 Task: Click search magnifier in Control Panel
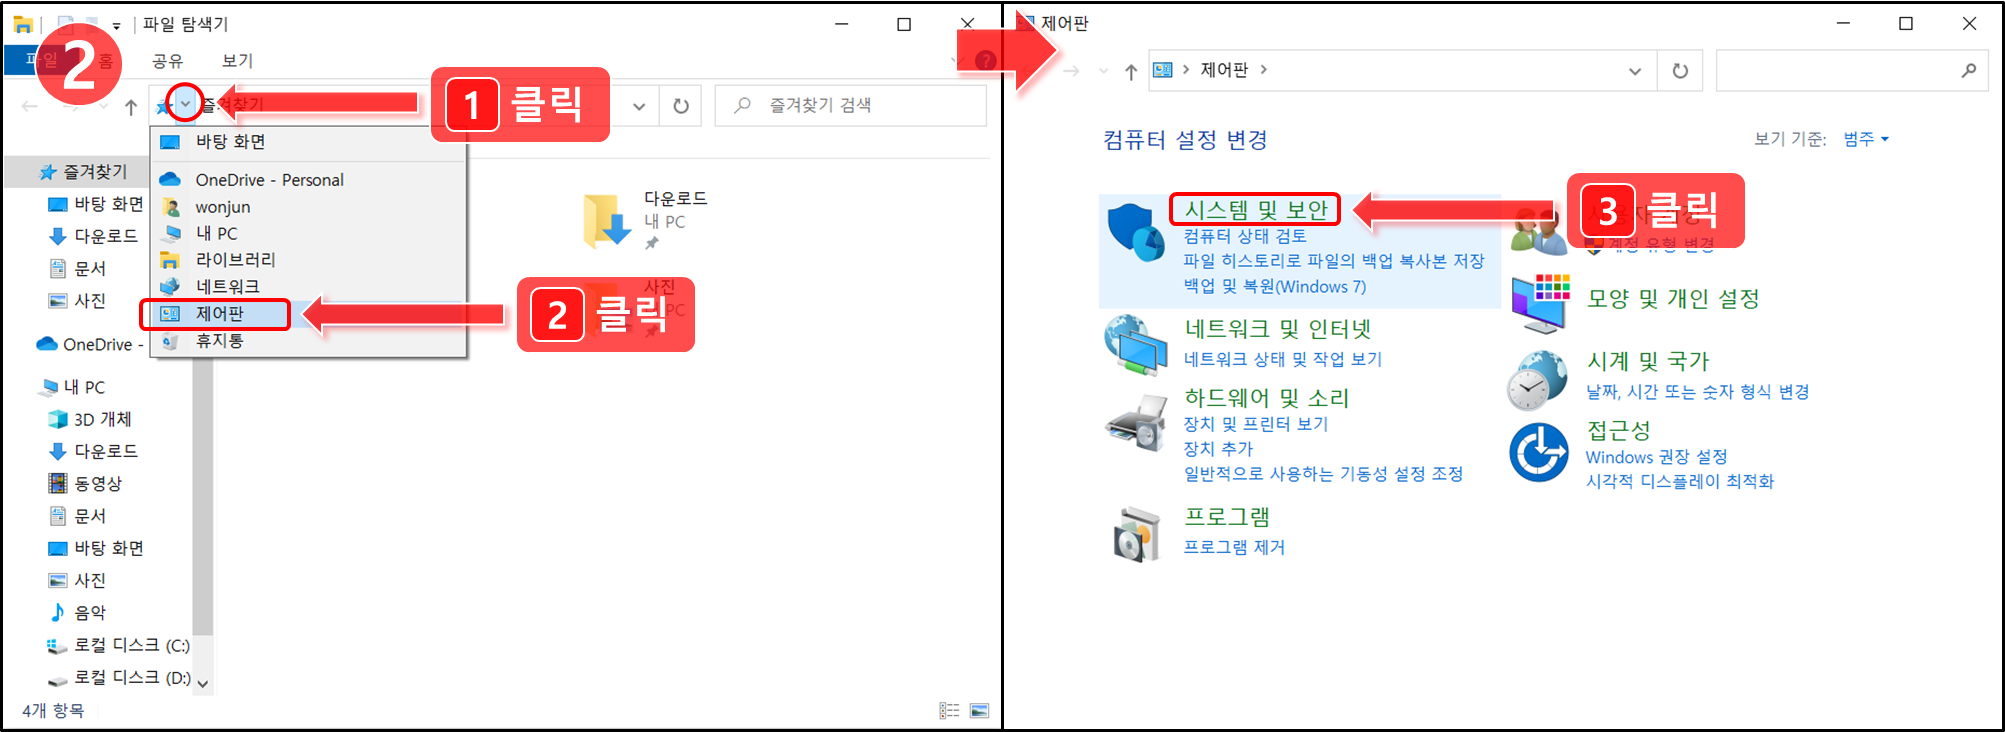coord(1968,71)
